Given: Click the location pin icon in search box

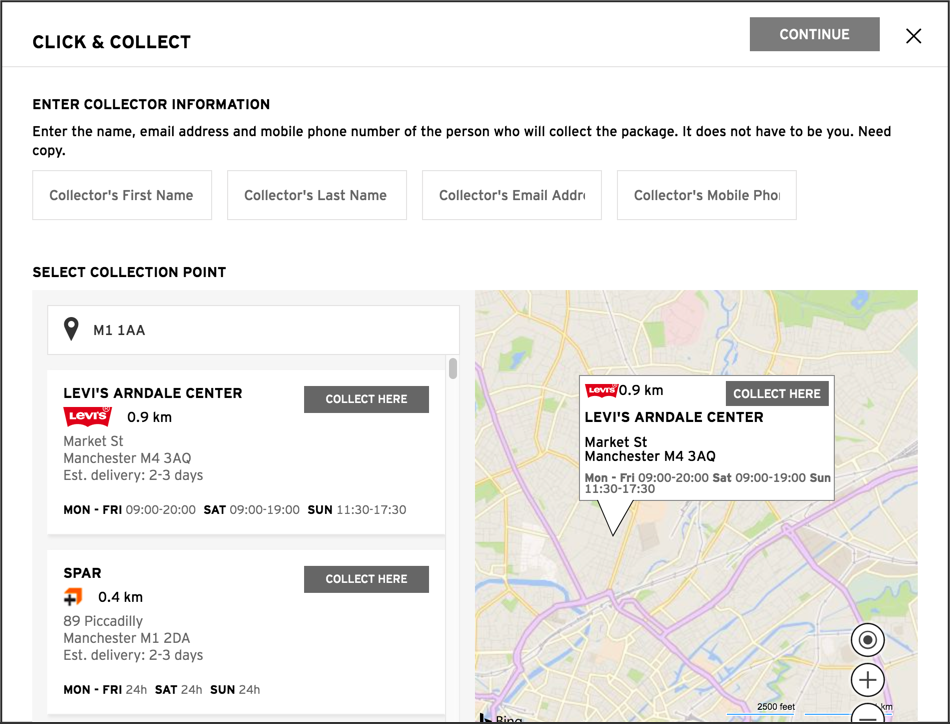Looking at the screenshot, I should 71,329.
